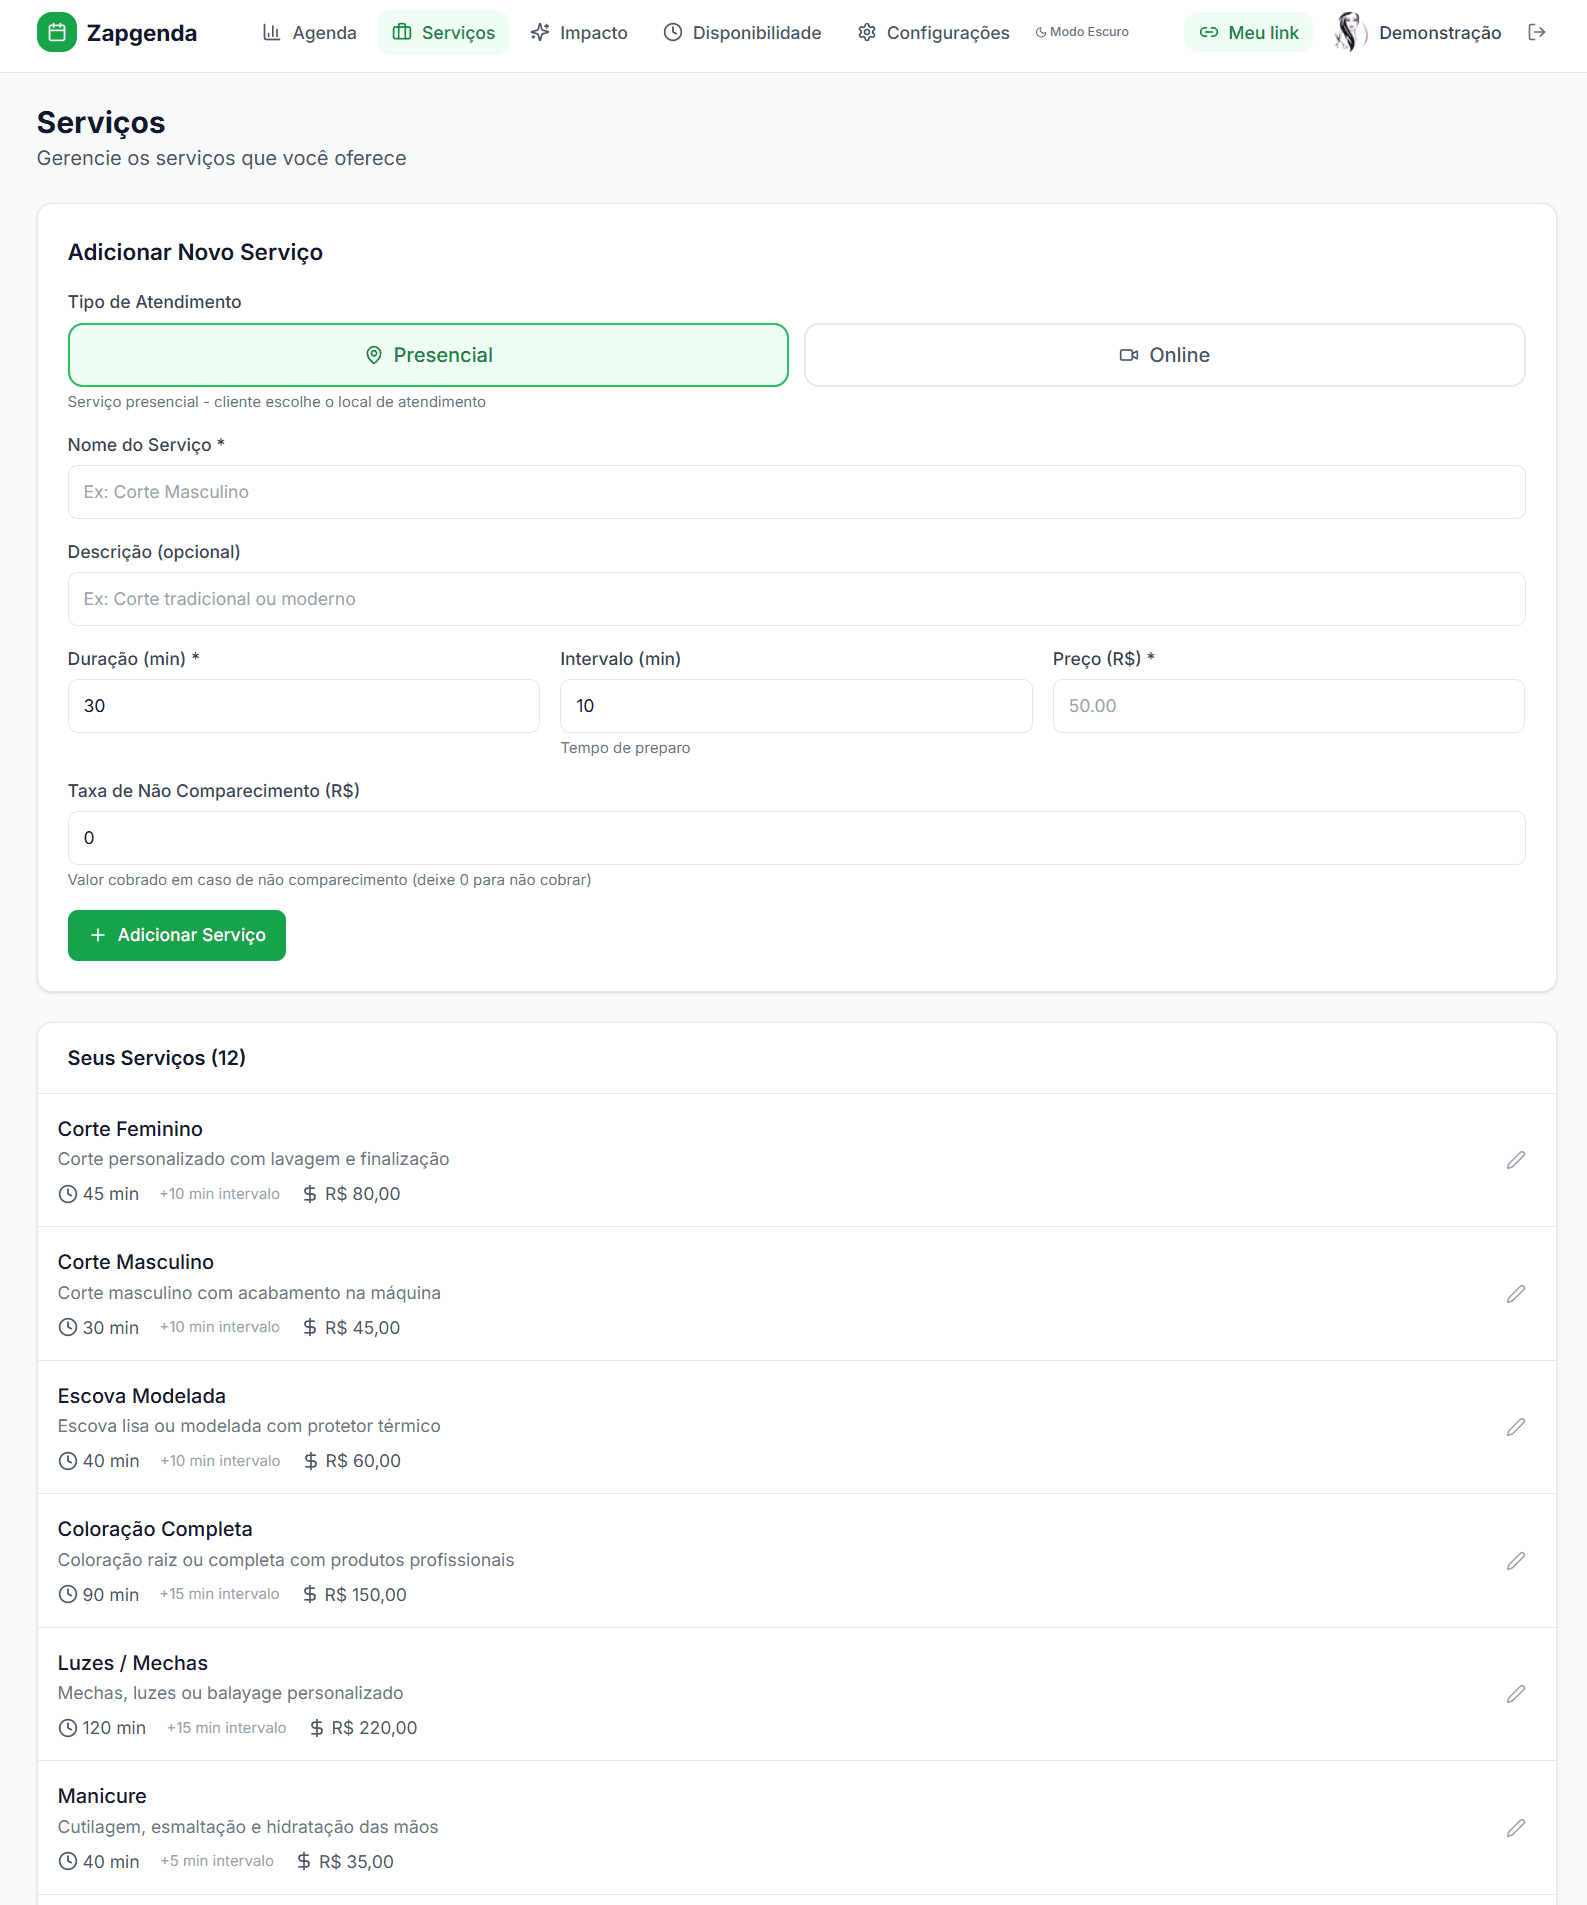Screen dimensions: 1587x1905
Task: Open editor for Coloração Completa
Action: coord(1515,1561)
